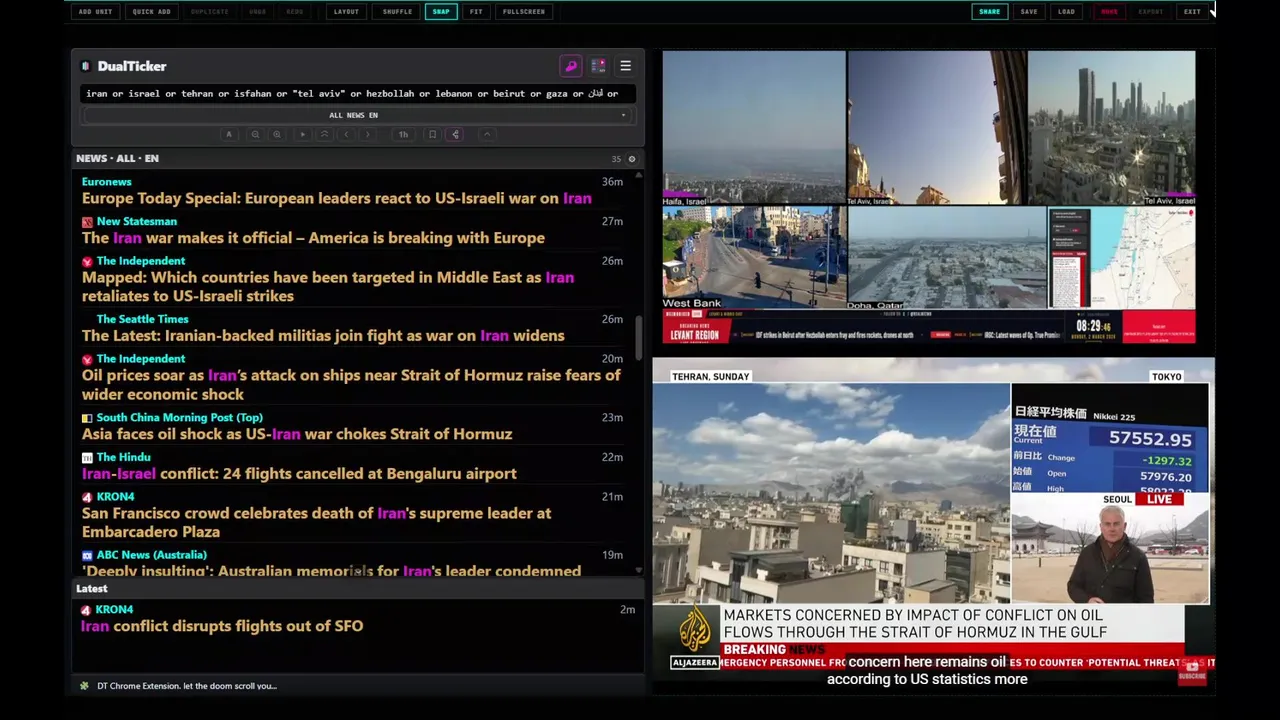Open 'Iran war makes it official' headline
Image resolution: width=1280 pixels, height=720 pixels.
313,238
